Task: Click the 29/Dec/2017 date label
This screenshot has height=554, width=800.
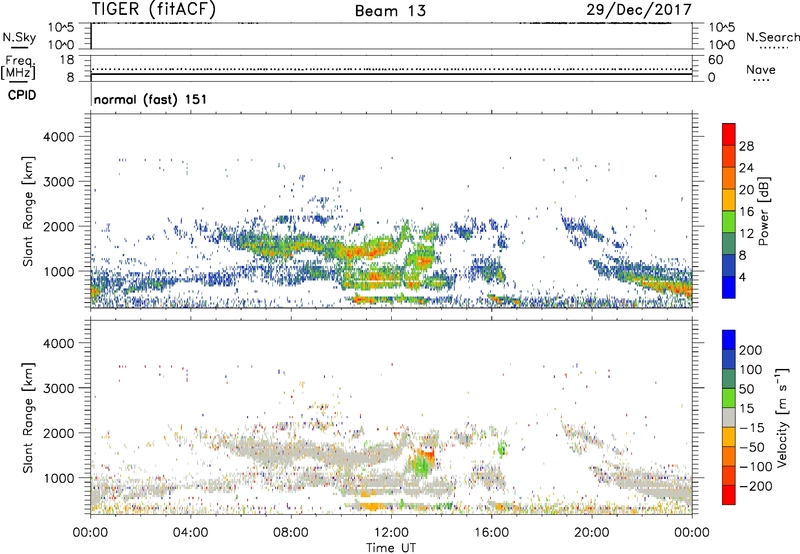Action: (639, 10)
